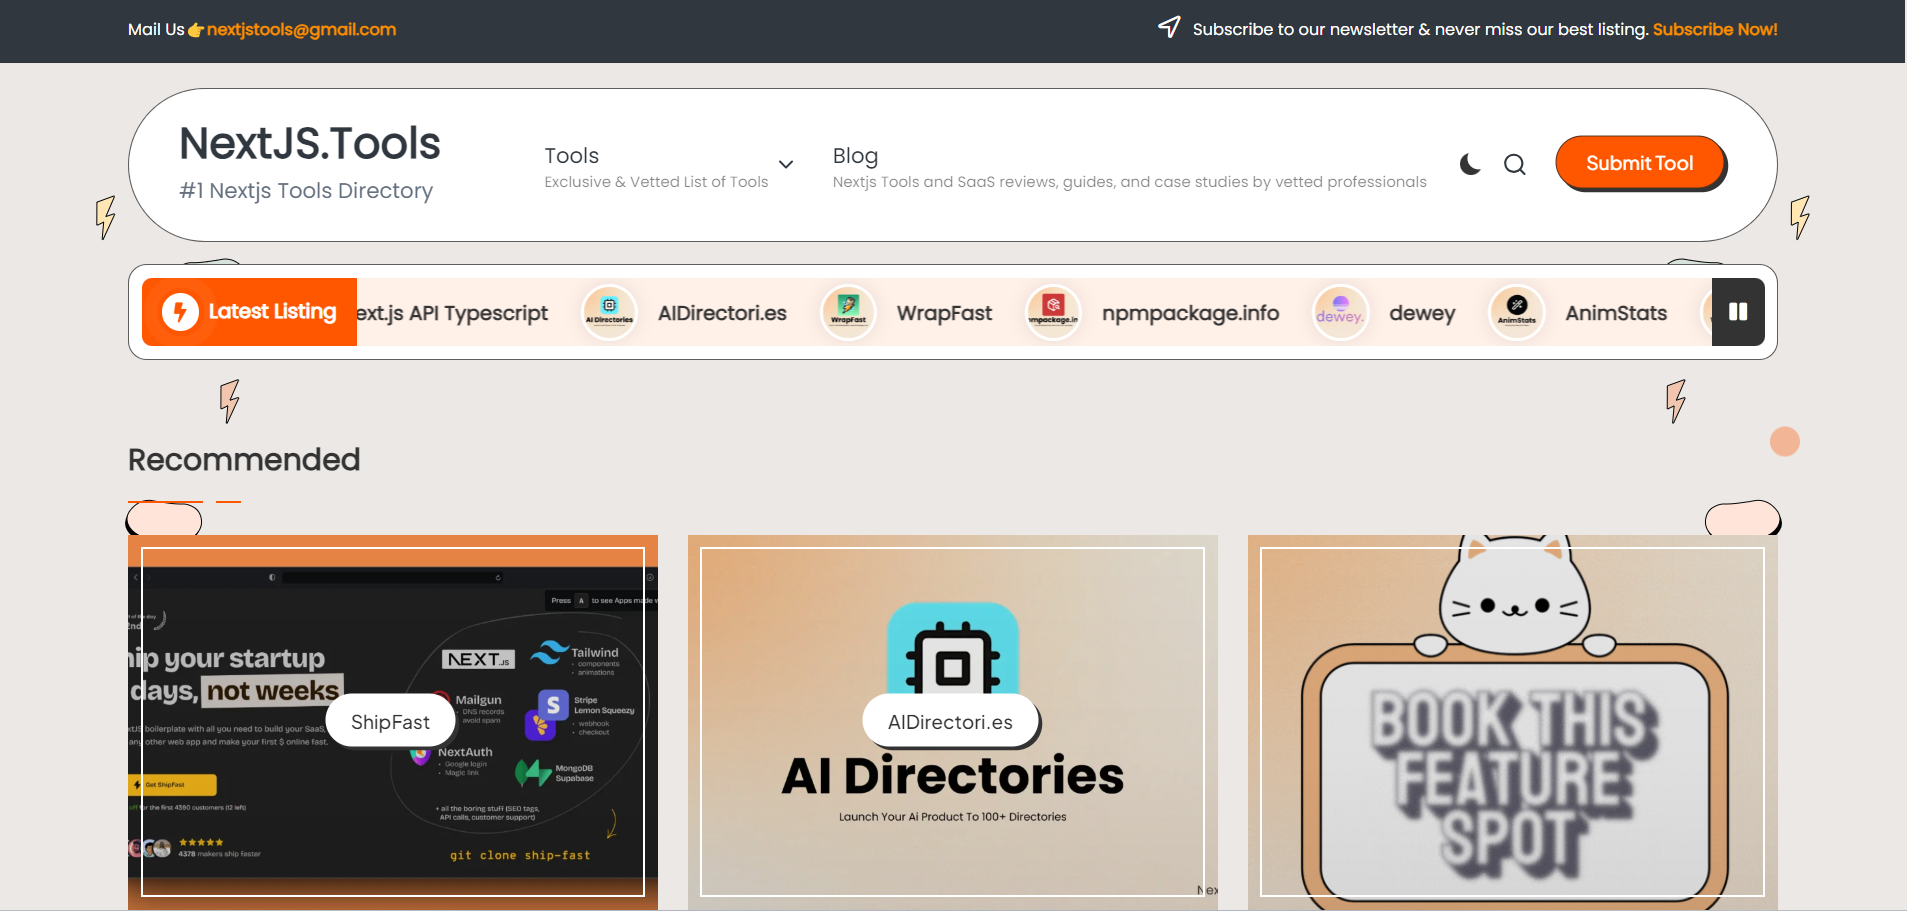Image resolution: width=1907 pixels, height=911 pixels.
Task: Click the 'ext.js API Typescript' ticker item
Action: click(x=452, y=313)
